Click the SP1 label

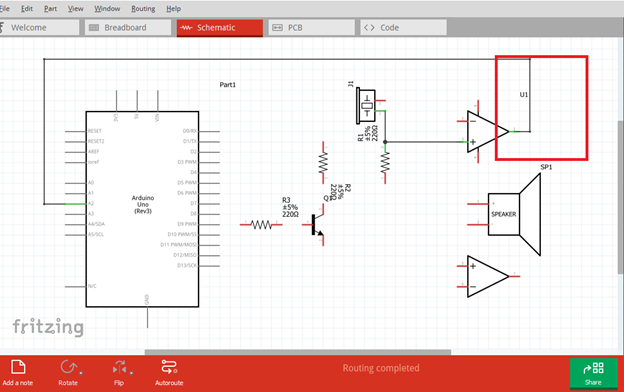click(546, 167)
